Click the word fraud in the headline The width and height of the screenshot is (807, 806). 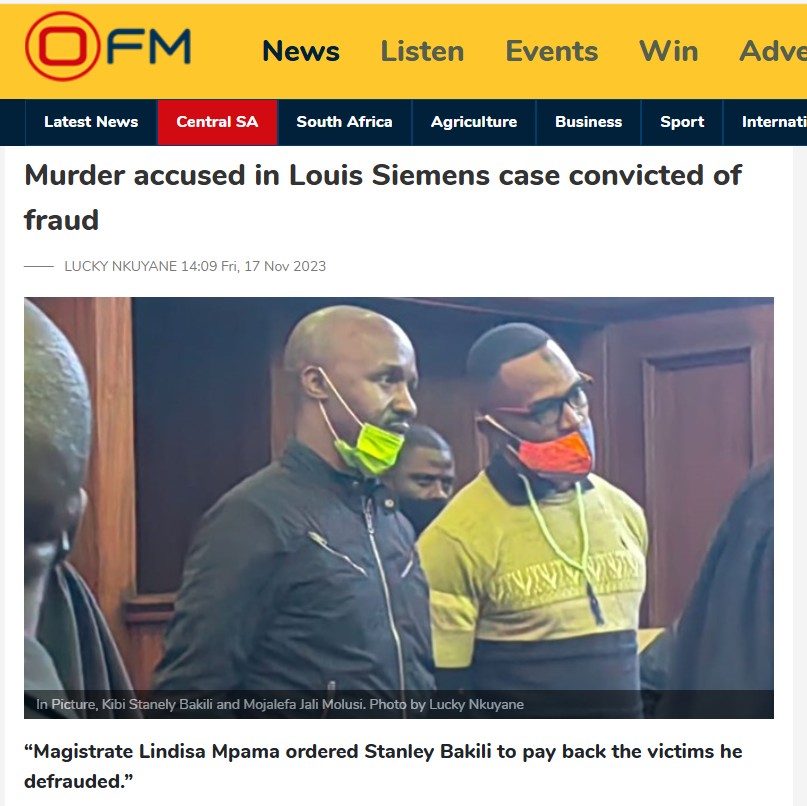coord(61,220)
